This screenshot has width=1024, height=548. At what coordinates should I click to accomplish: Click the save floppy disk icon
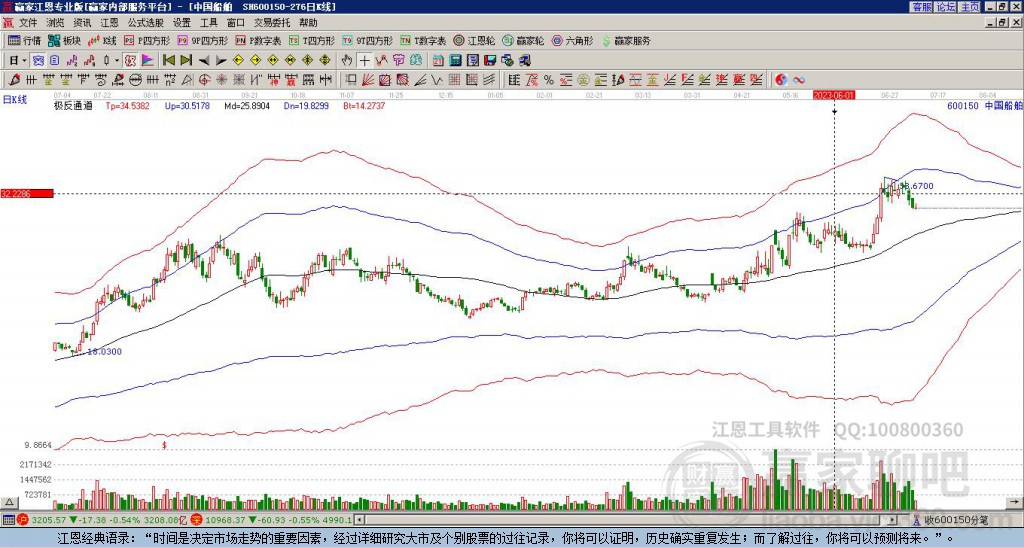[490, 61]
